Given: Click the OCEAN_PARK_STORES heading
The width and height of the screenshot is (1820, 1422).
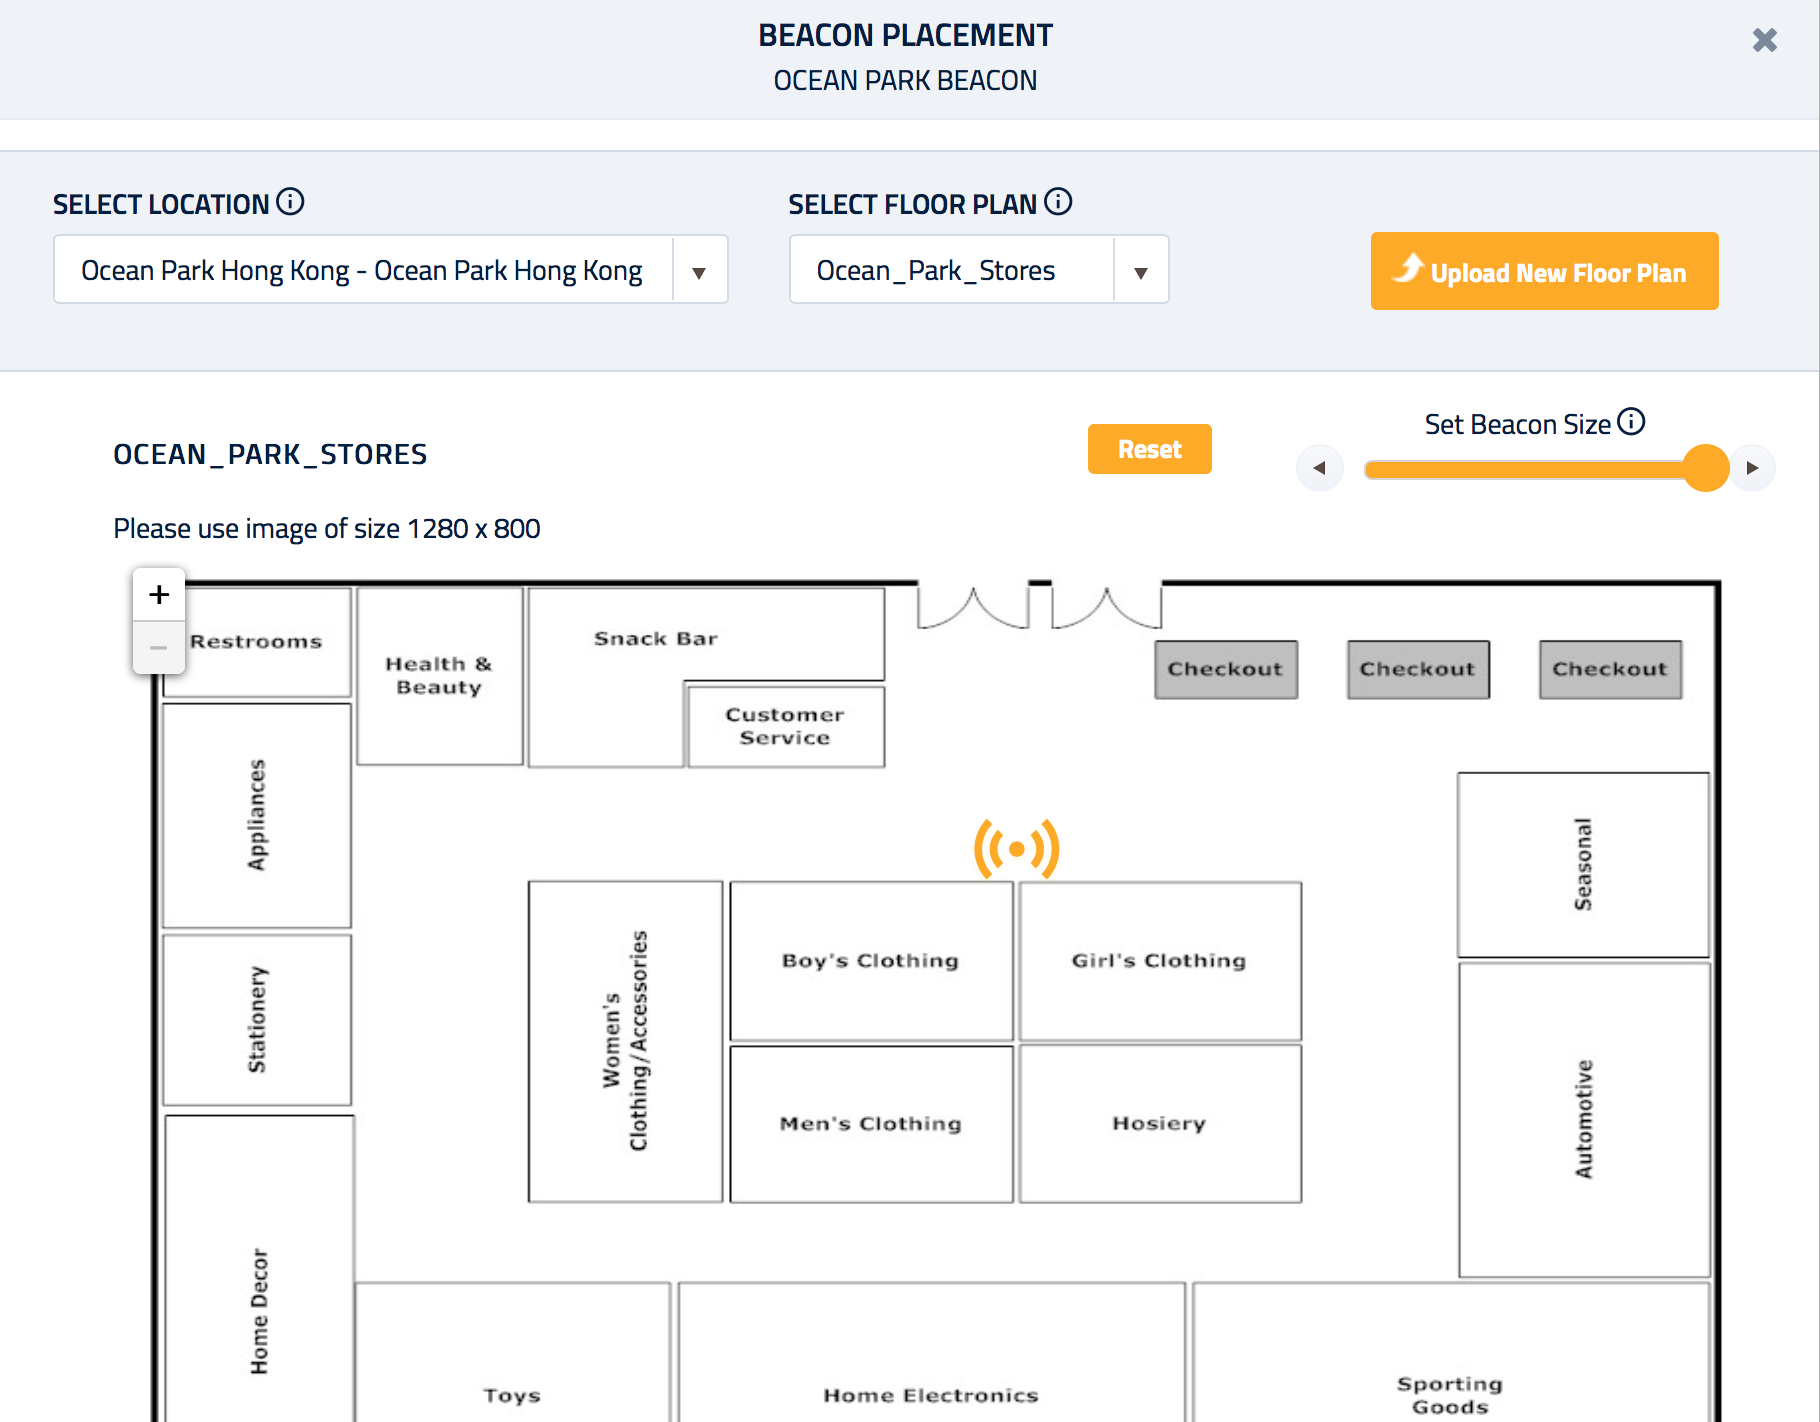Looking at the screenshot, I should pyautogui.click(x=270, y=454).
